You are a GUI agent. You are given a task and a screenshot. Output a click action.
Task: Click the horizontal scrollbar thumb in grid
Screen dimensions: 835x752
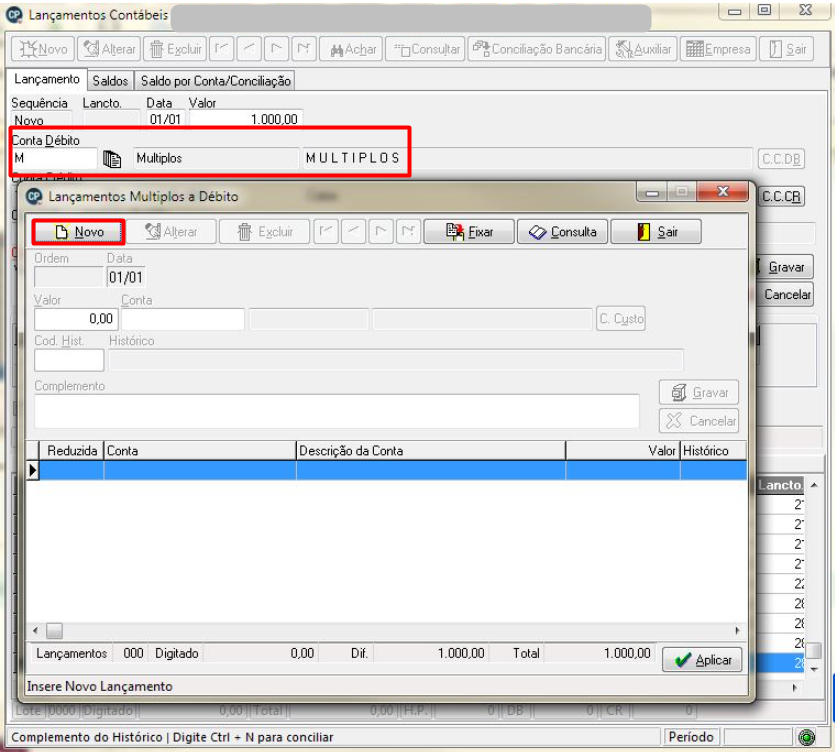[54, 631]
